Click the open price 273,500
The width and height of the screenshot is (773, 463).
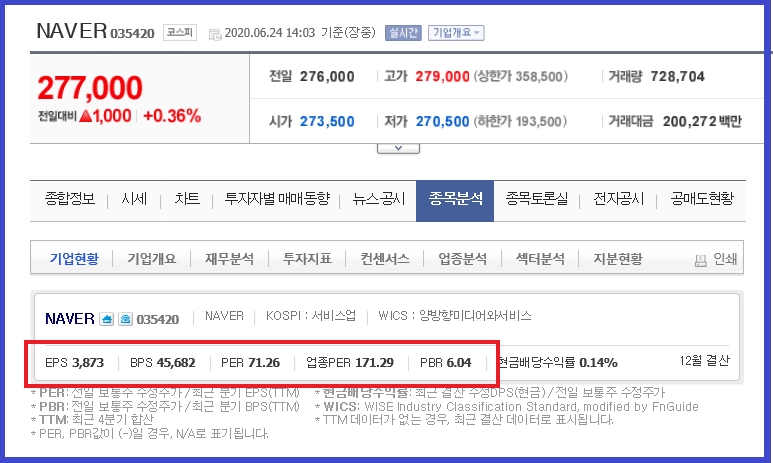coord(327,121)
